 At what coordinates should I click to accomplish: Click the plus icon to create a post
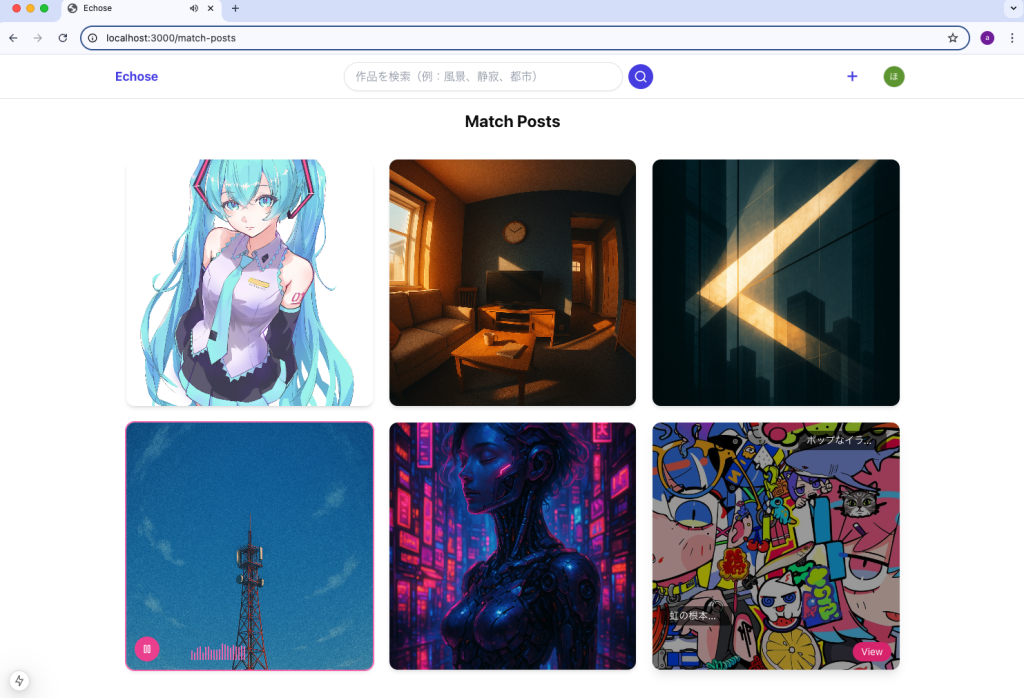click(852, 77)
